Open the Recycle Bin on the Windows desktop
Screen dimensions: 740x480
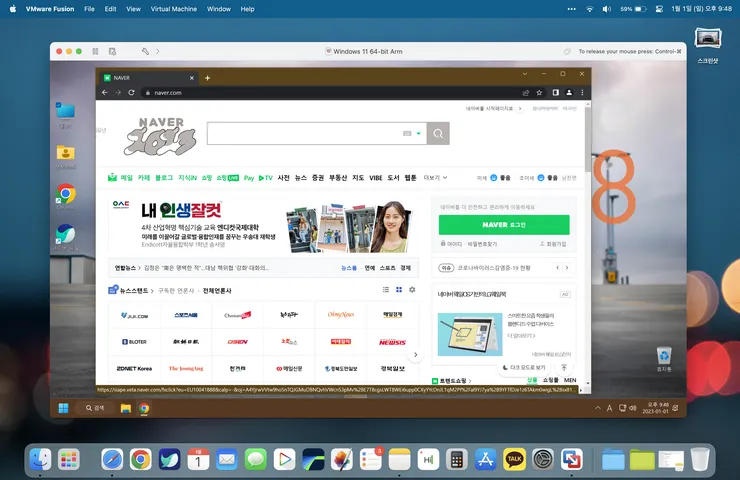click(x=664, y=358)
